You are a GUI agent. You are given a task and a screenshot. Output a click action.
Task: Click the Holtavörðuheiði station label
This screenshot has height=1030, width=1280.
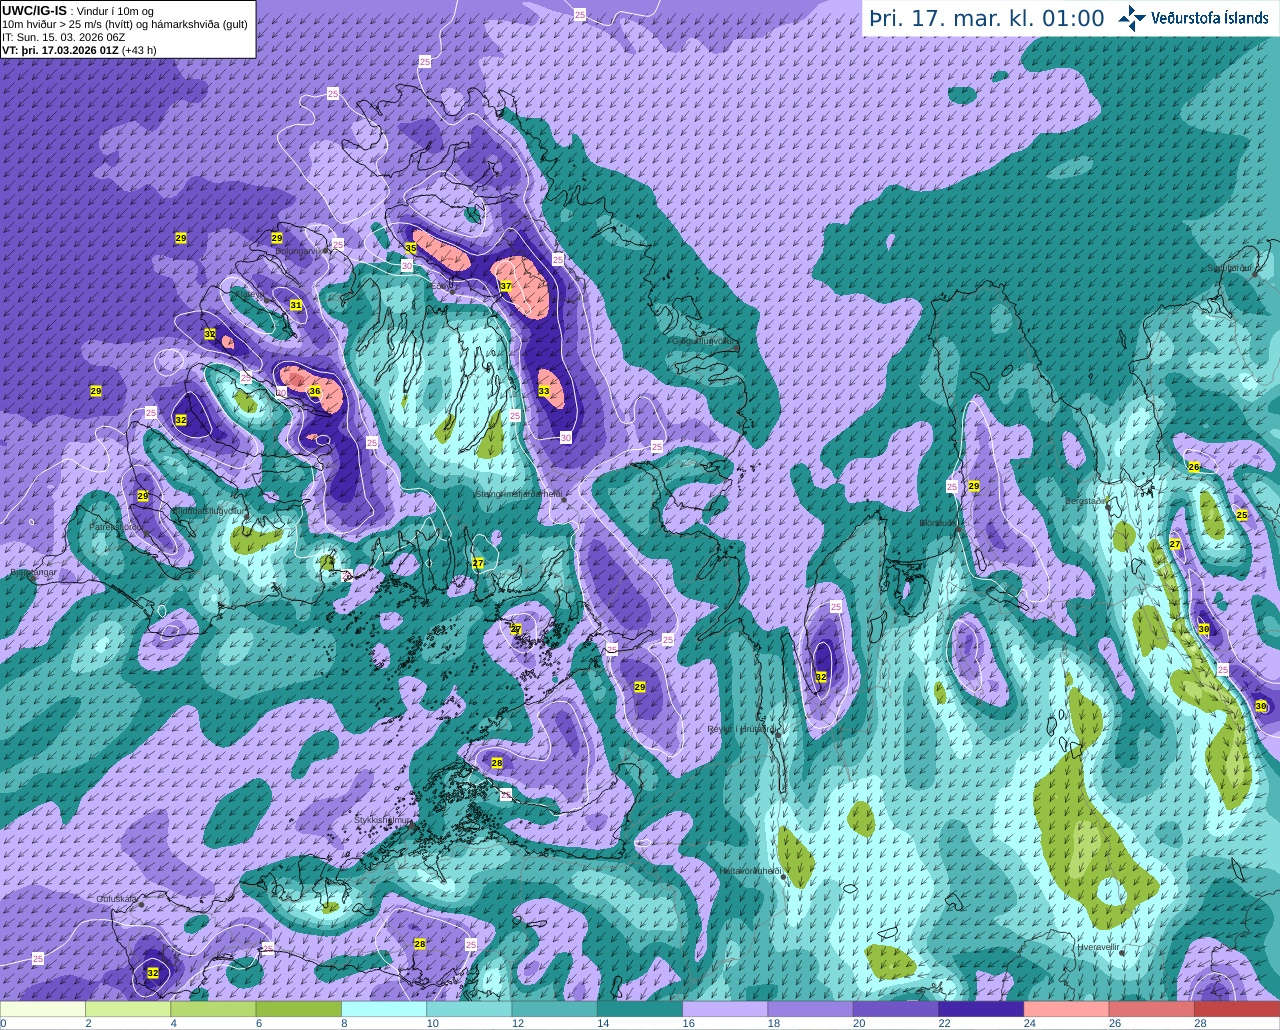point(750,870)
